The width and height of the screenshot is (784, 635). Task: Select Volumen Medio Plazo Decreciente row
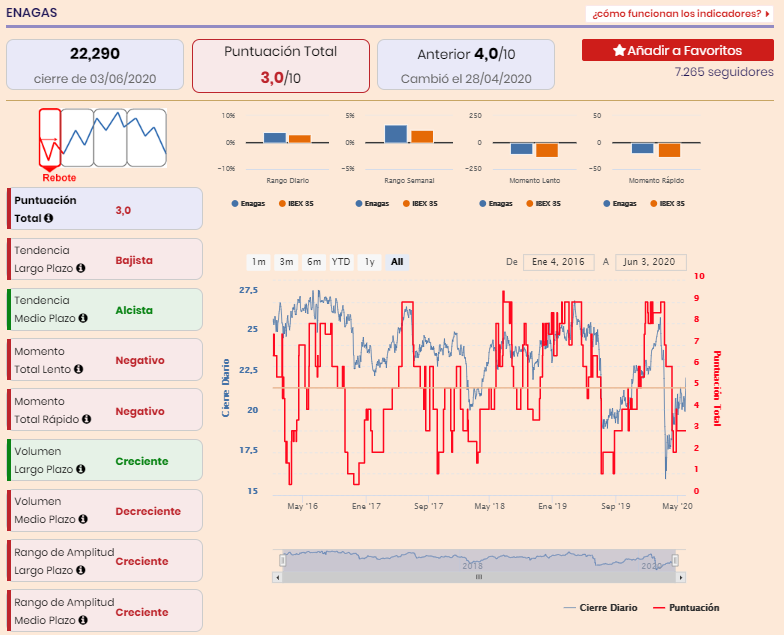tap(105, 510)
